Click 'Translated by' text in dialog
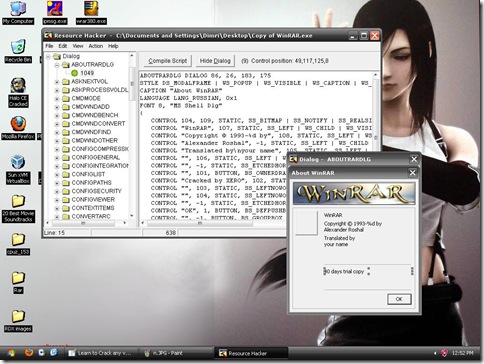484x364 pixels. tap(339, 238)
